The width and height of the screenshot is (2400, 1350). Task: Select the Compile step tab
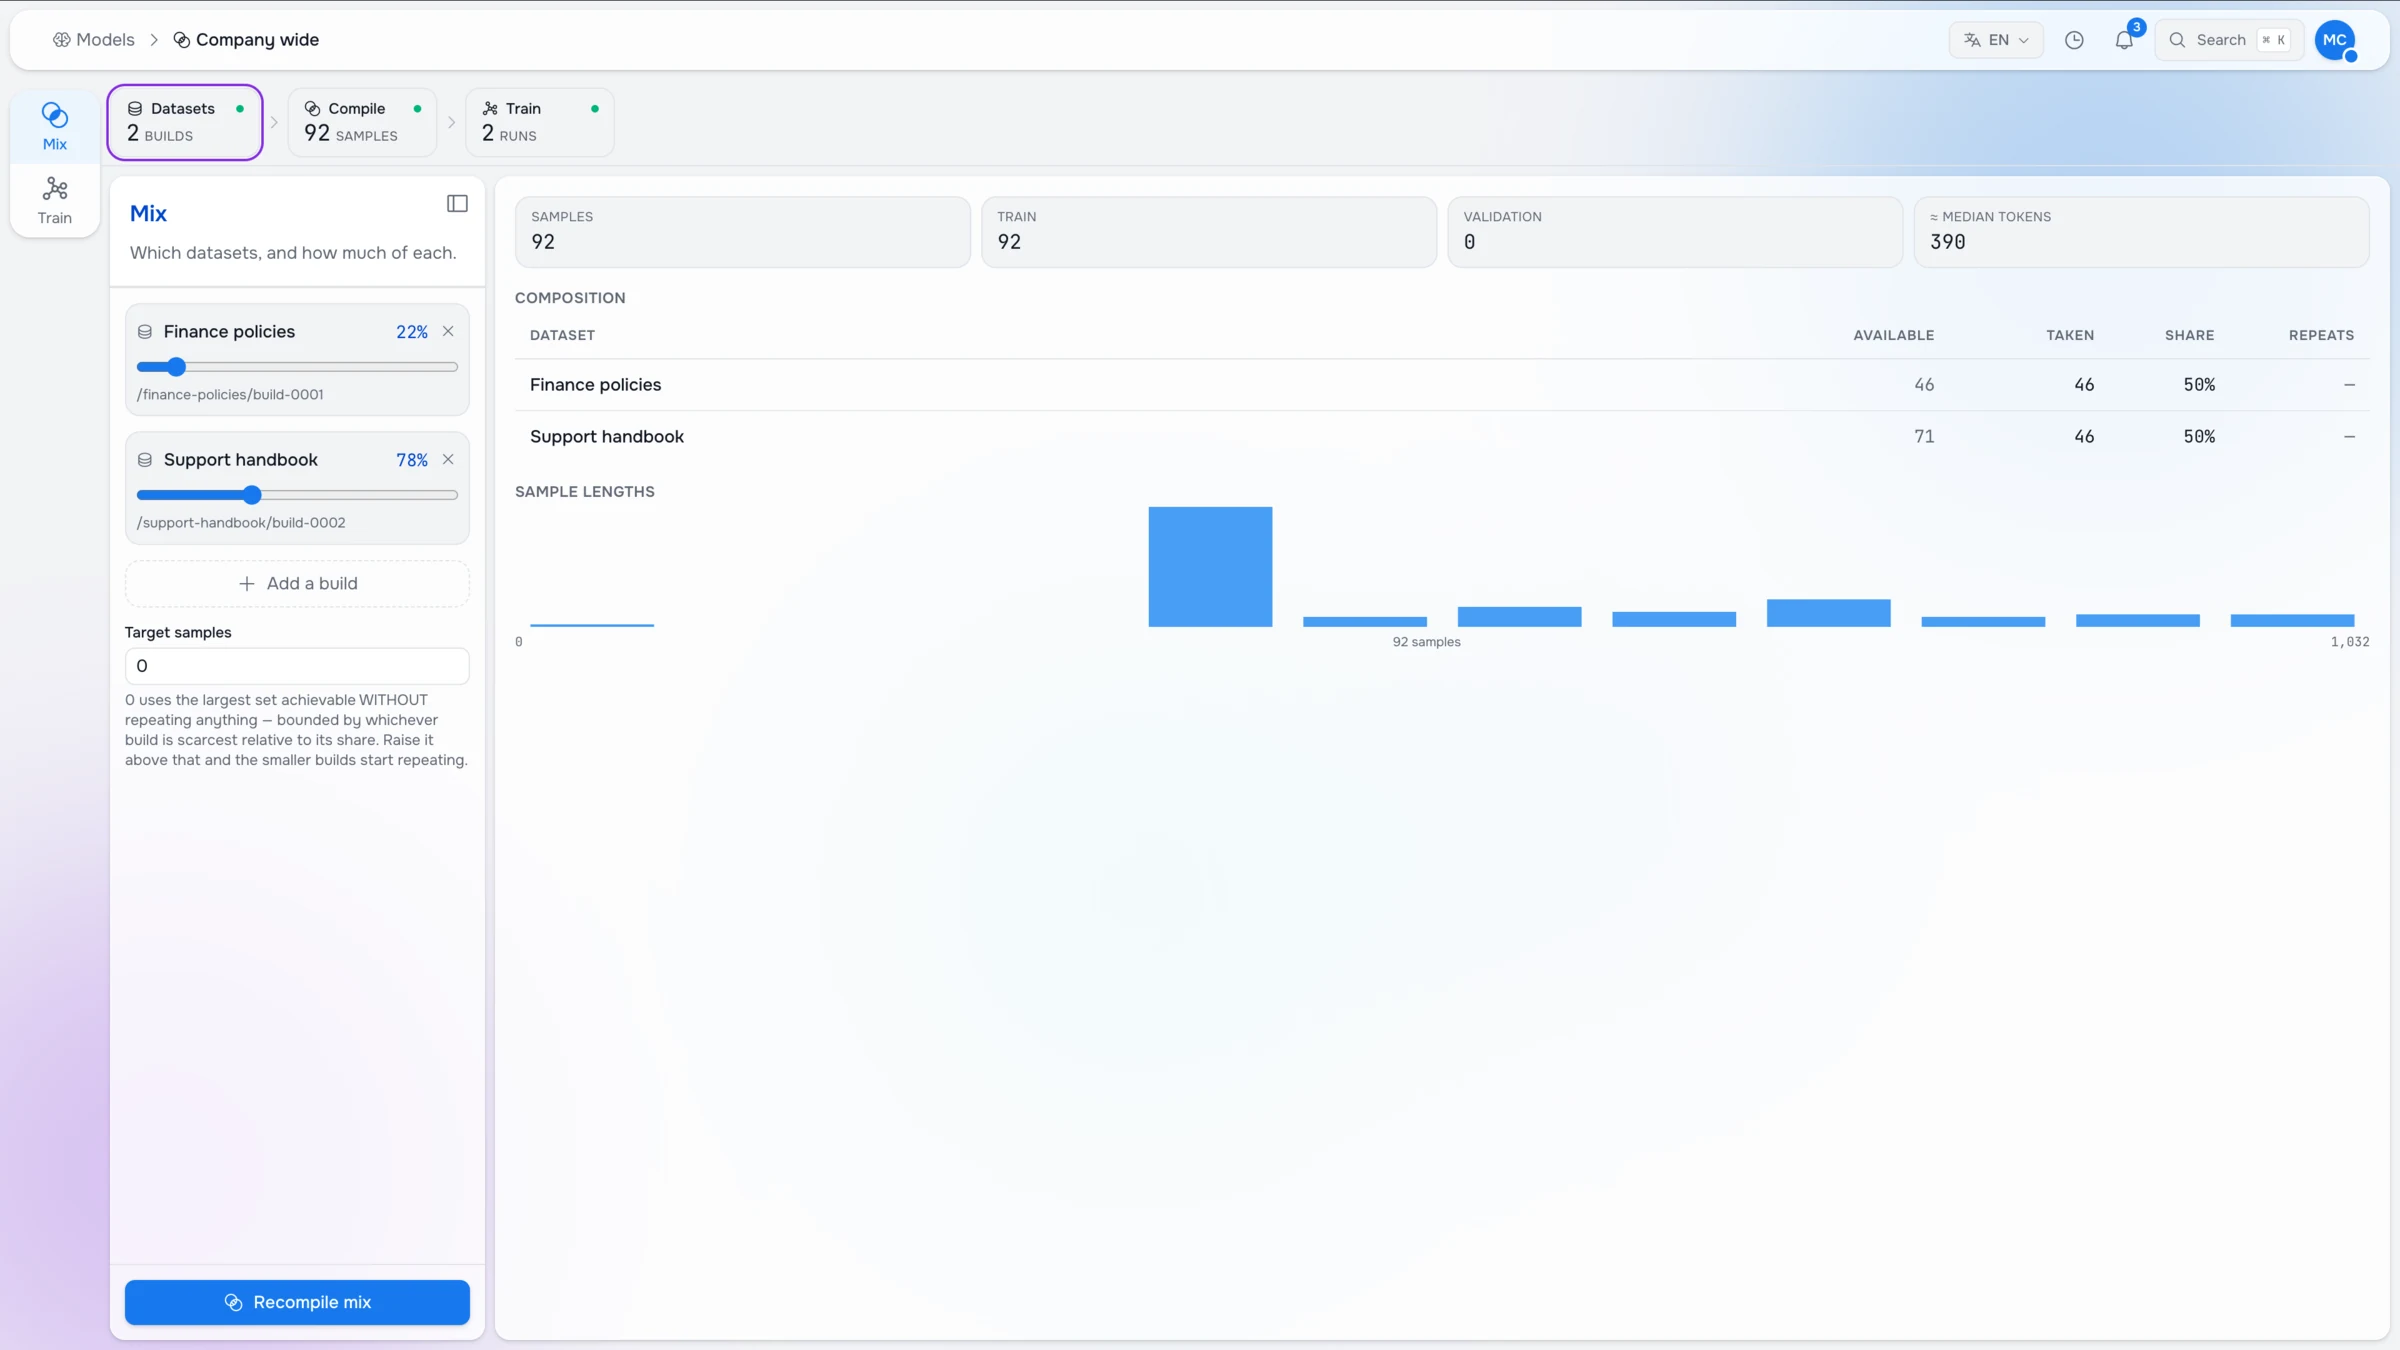pyautogui.click(x=362, y=122)
